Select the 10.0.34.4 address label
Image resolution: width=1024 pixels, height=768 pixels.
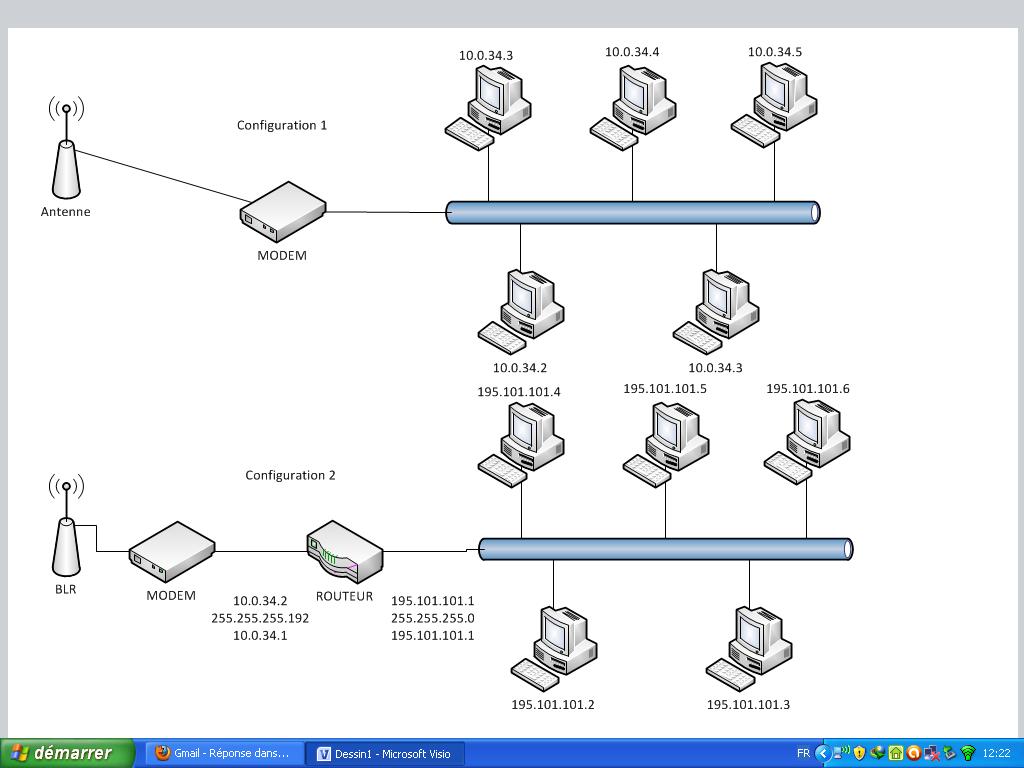632,52
